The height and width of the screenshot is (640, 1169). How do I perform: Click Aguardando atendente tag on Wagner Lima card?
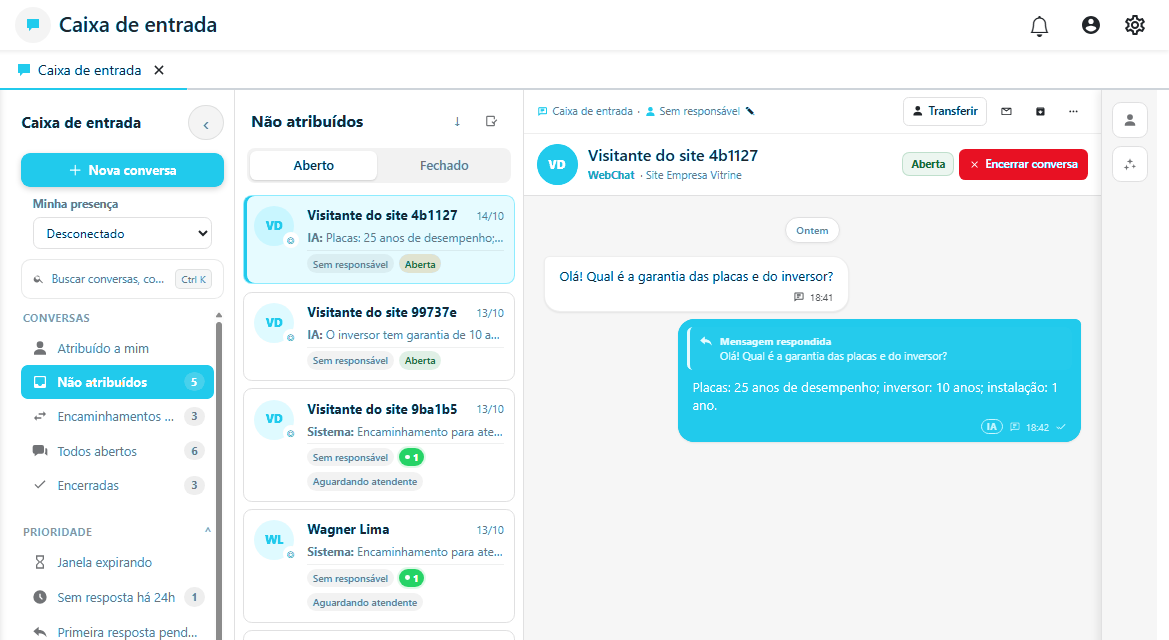(x=365, y=603)
